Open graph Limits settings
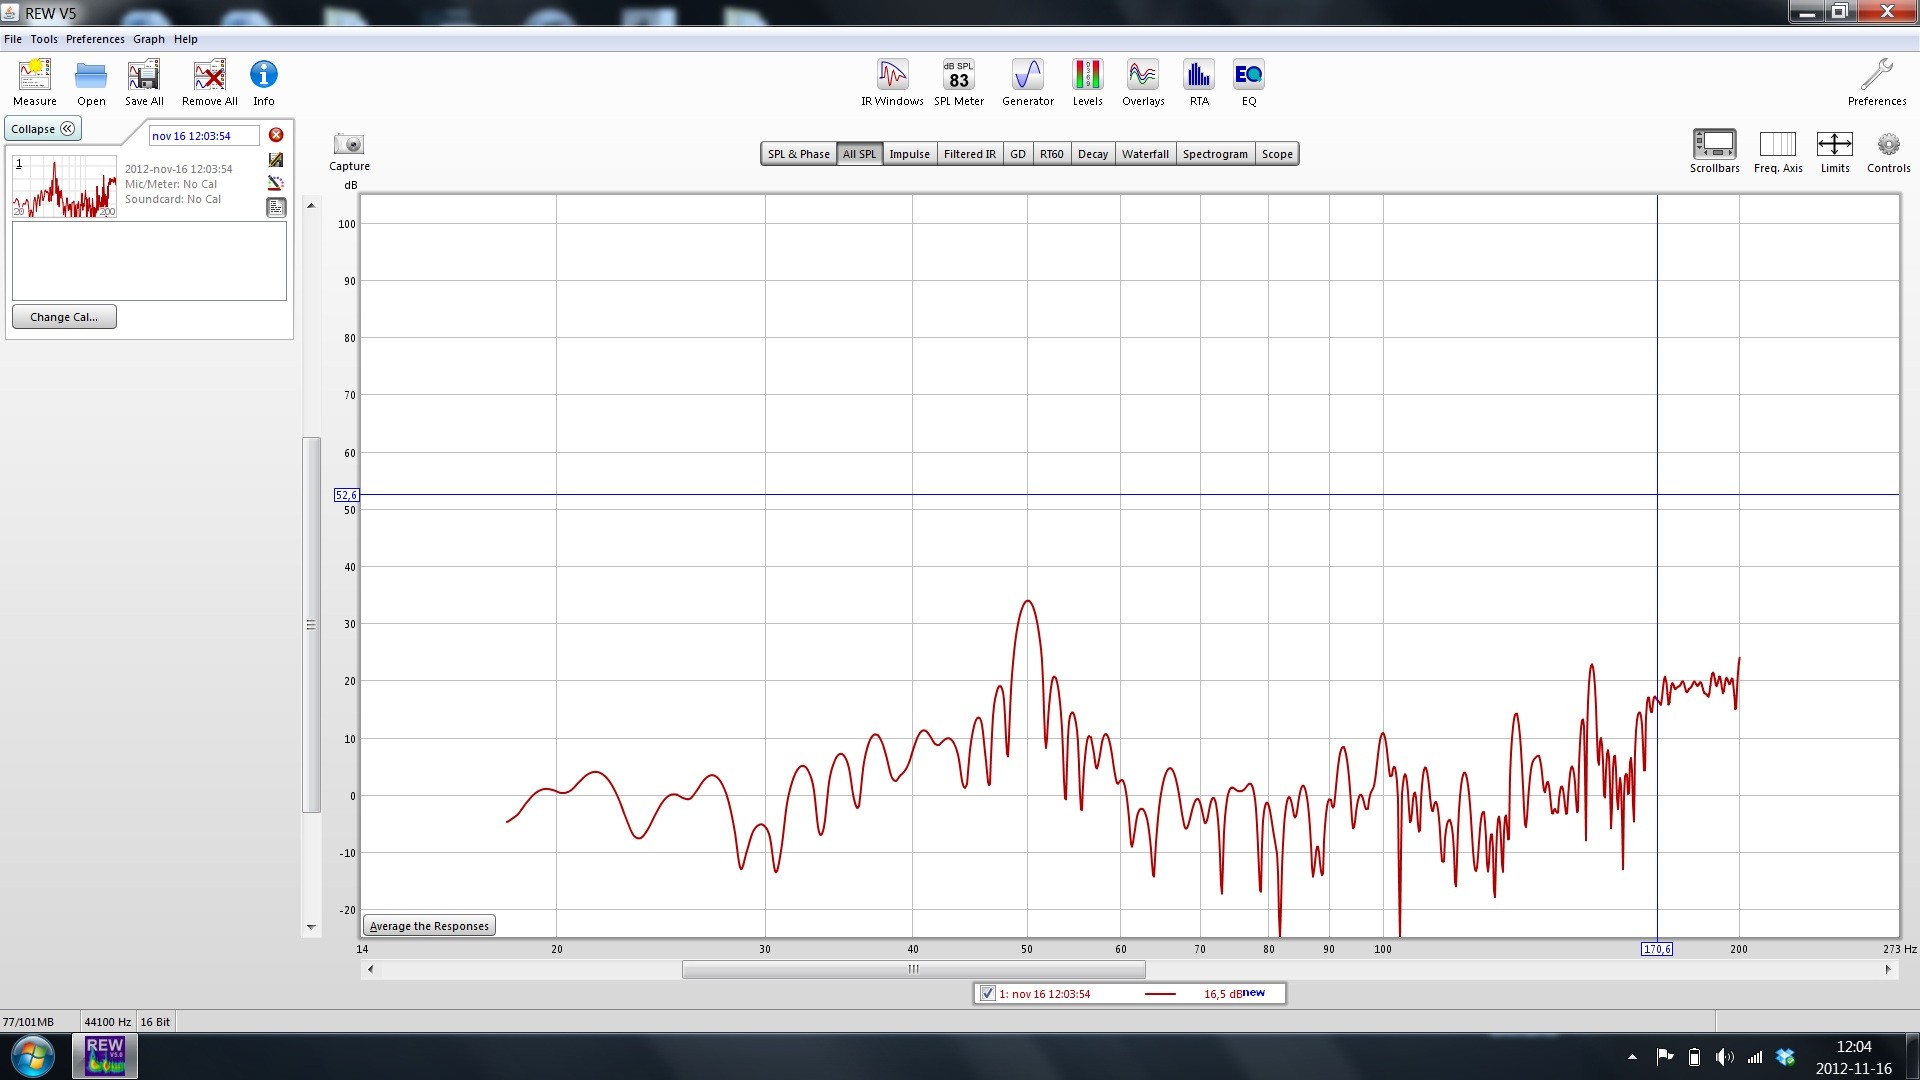1920x1080 pixels. point(1835,151)
